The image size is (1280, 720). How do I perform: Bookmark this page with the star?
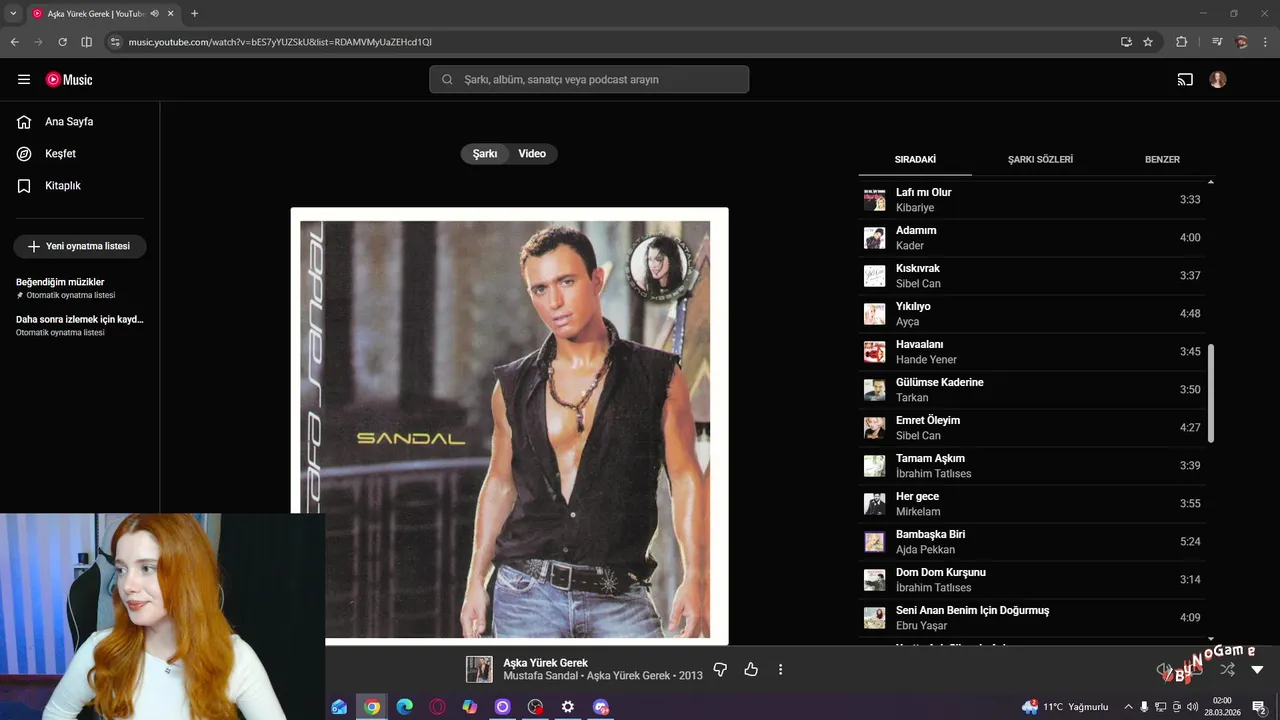1148,42
